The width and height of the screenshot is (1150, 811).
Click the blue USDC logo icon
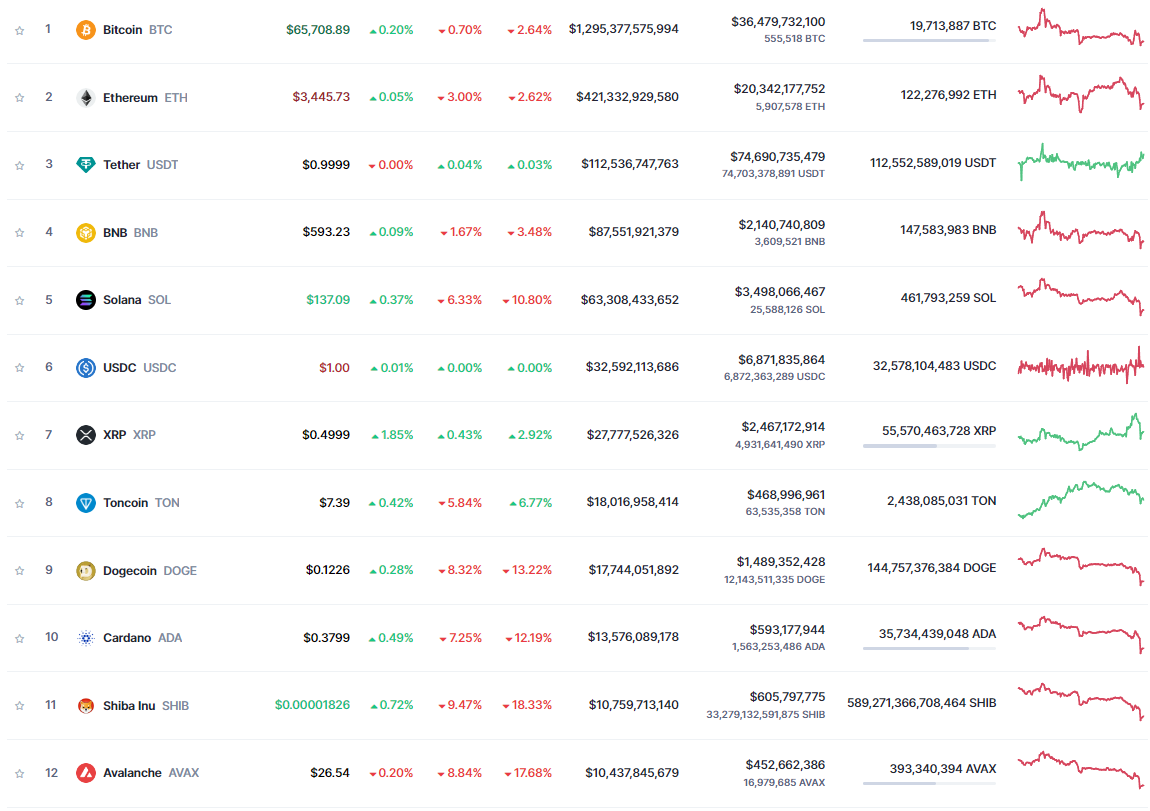point(86,367)
